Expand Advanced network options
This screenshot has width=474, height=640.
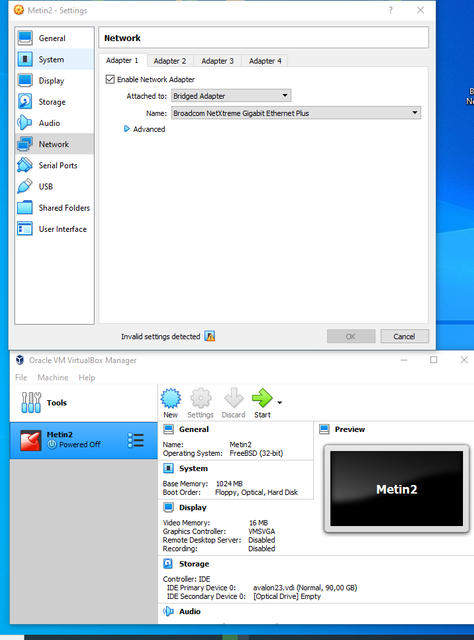[145, 129]
